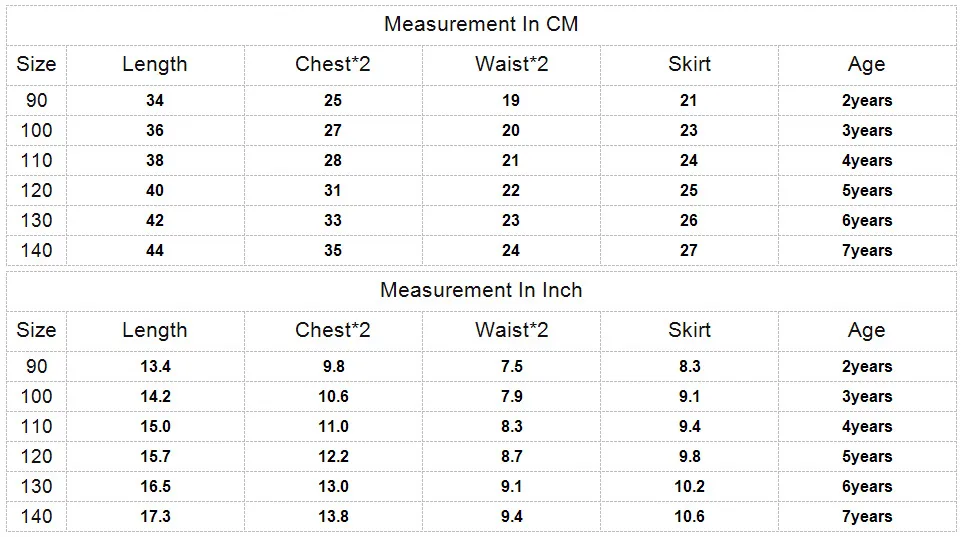The height and width of the screenshot is (537, 962).
Task: Select the Length header in CM table
Action: pos(155,64)
